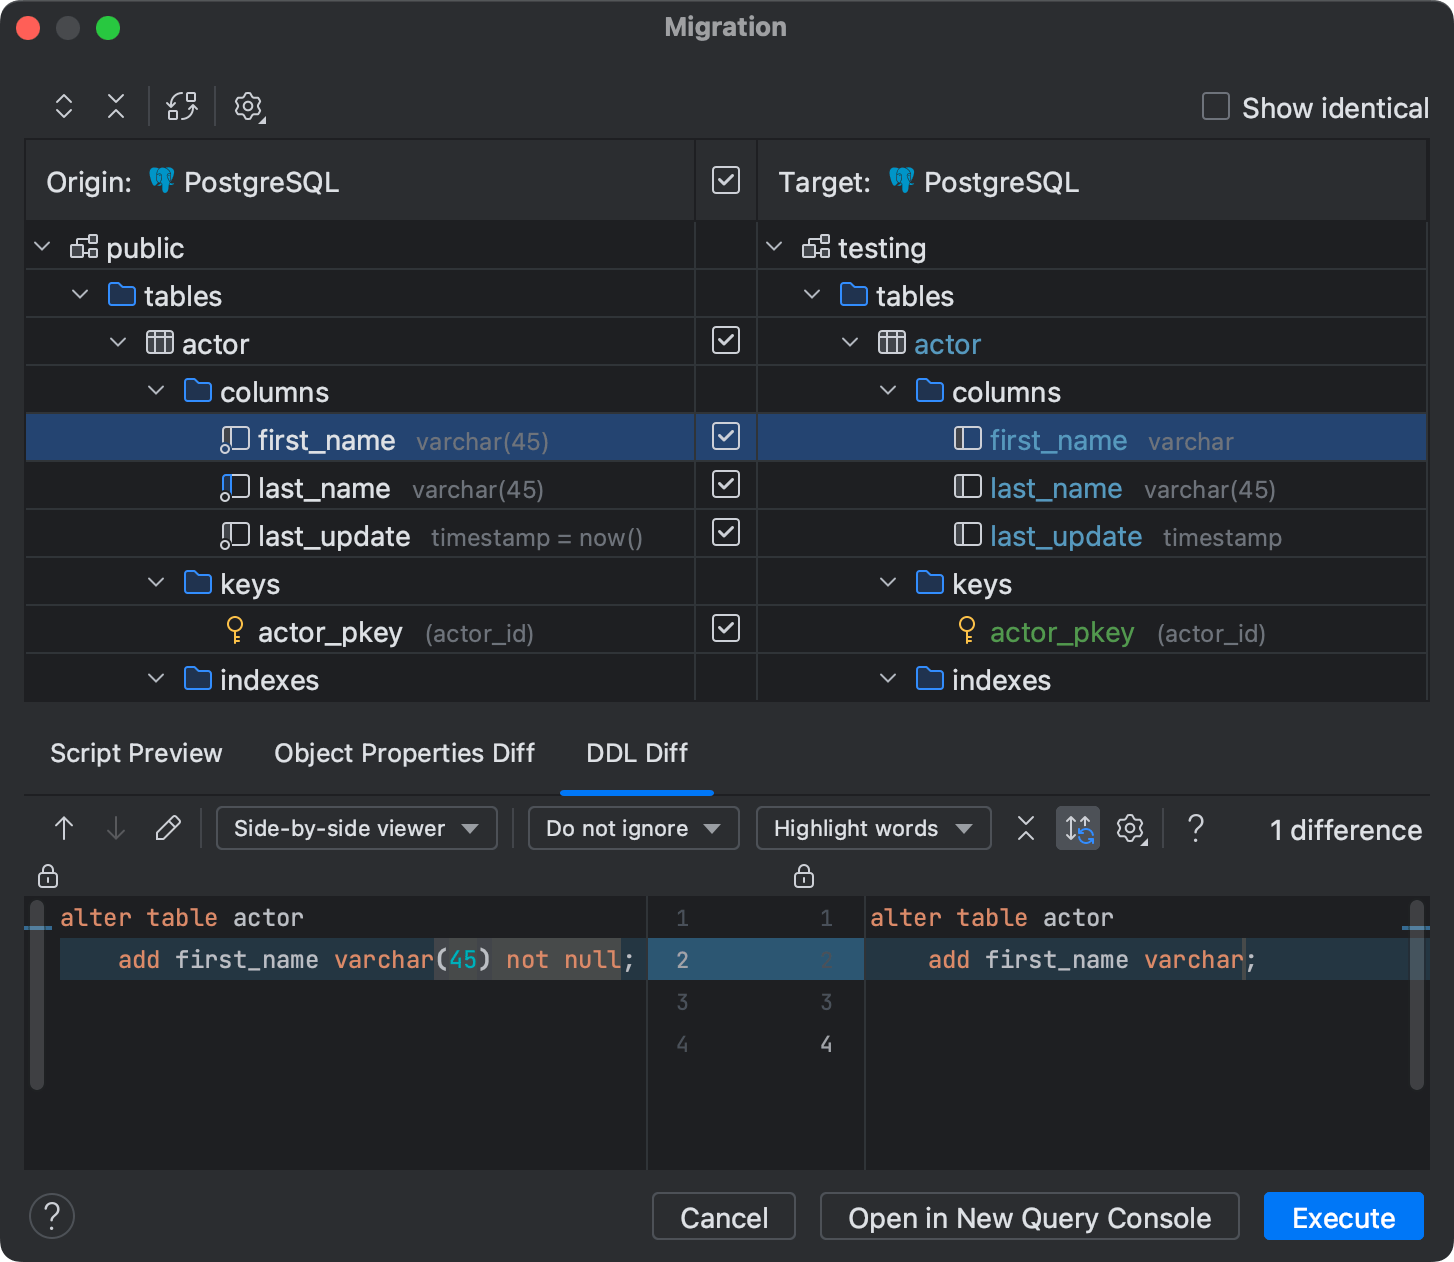1454x1262 pixels.
Task: Click the swap Origin and Target icon
Action: point(182,106)
